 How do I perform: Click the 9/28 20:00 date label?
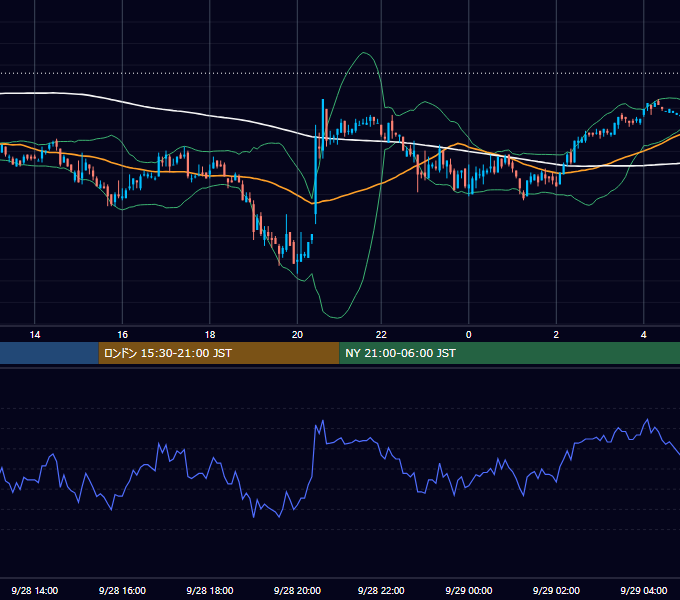point(298,590)
